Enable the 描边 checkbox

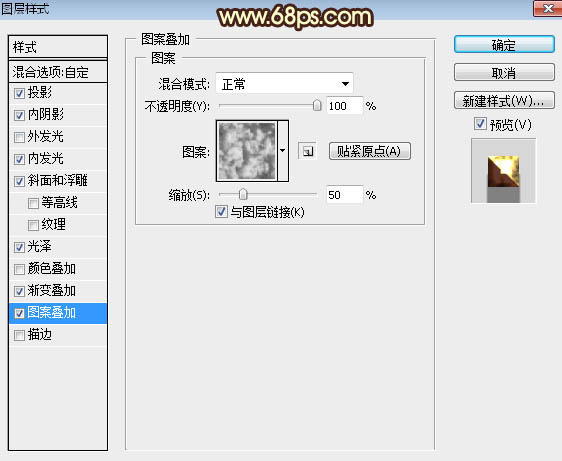pos(19,335)
